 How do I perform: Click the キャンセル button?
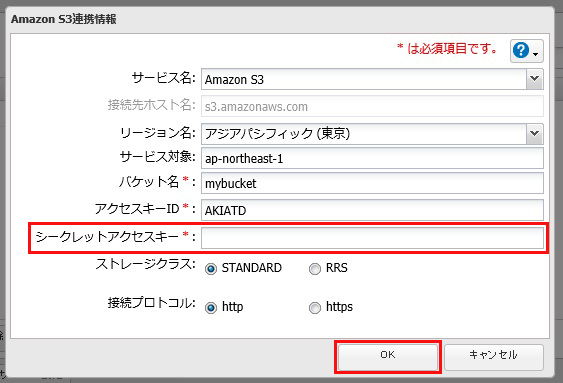click(494, 357)
